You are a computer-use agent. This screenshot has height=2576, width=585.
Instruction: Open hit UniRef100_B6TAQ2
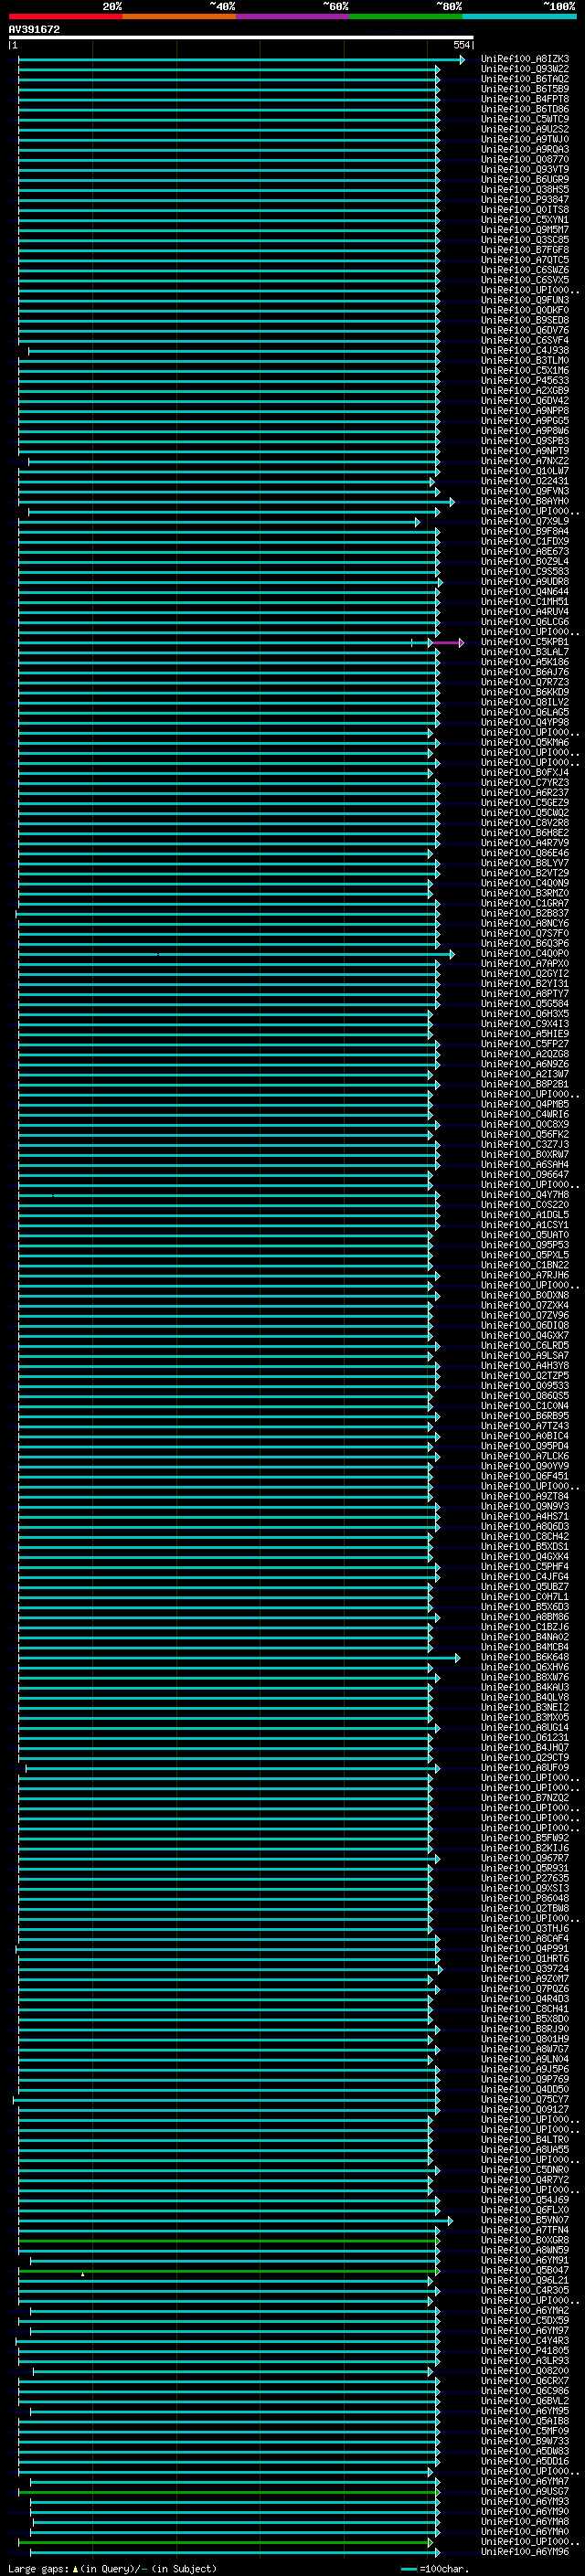tap(525, 79)
